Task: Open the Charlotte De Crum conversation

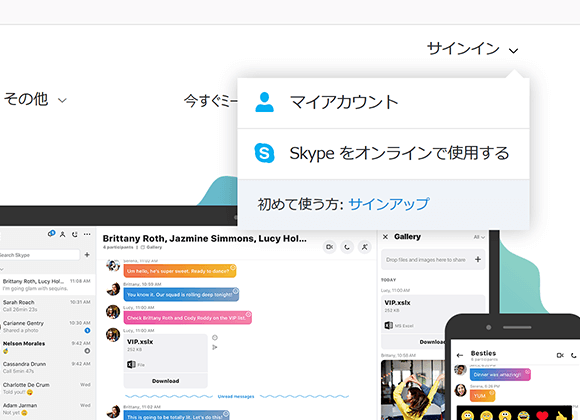Action: pyautogui.click(x=47, y=388)
